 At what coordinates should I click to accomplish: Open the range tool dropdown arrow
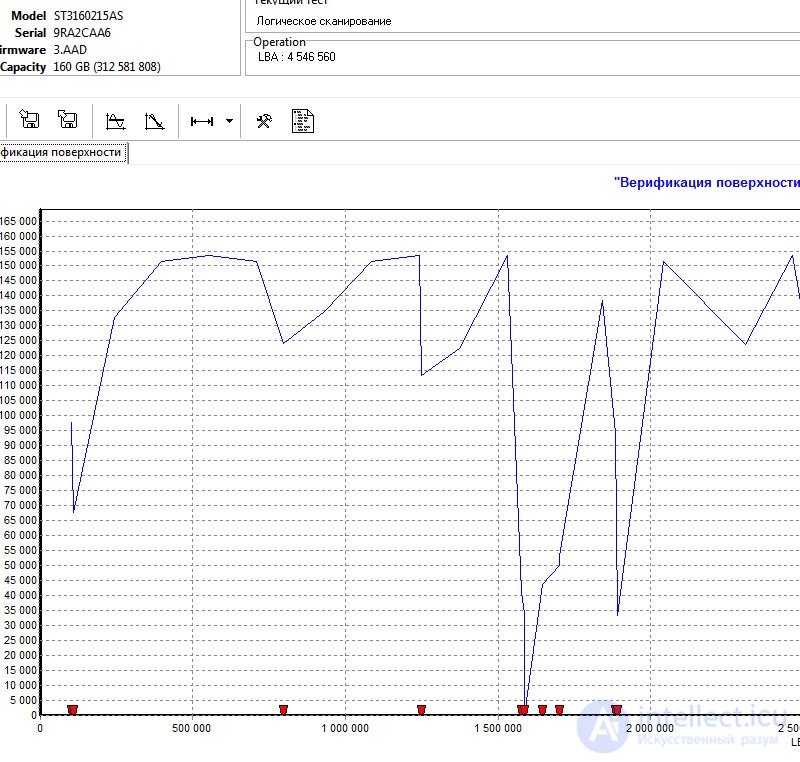pos(230,121)
